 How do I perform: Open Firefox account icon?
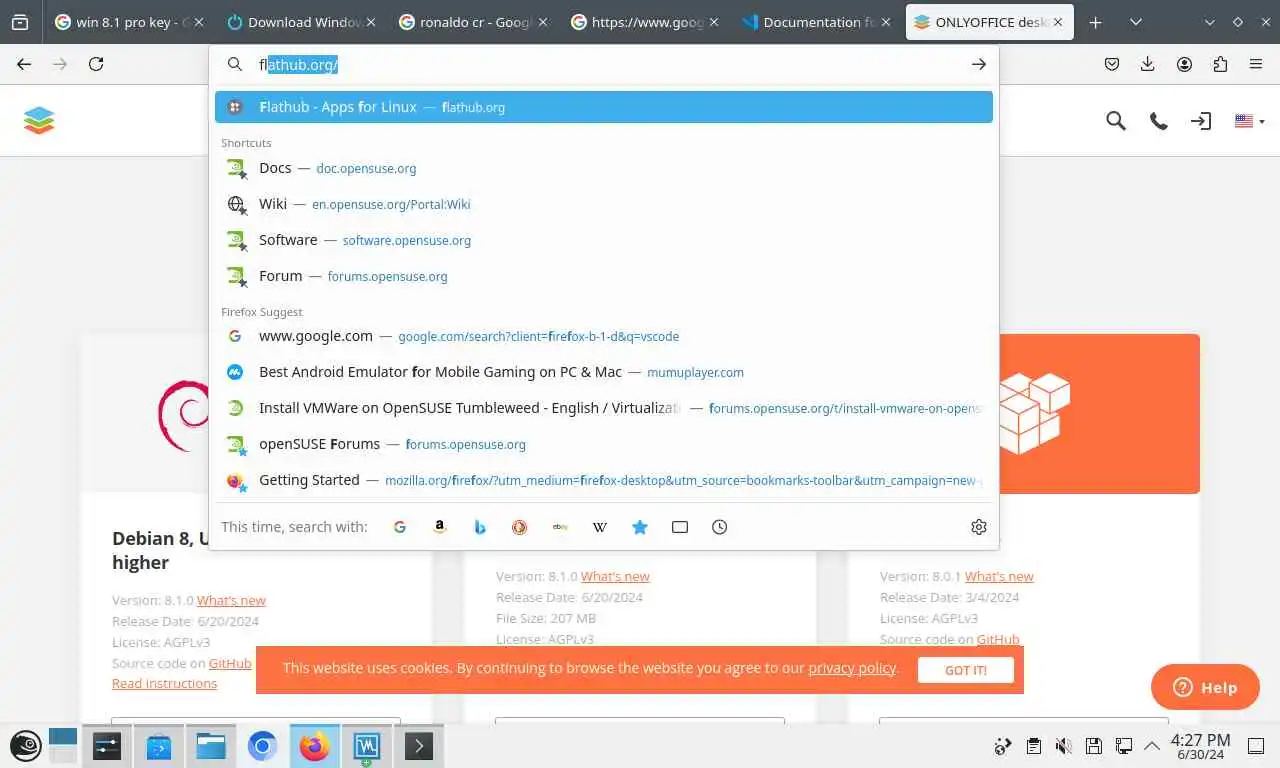pyautogui.click(x=1184, y=64)
